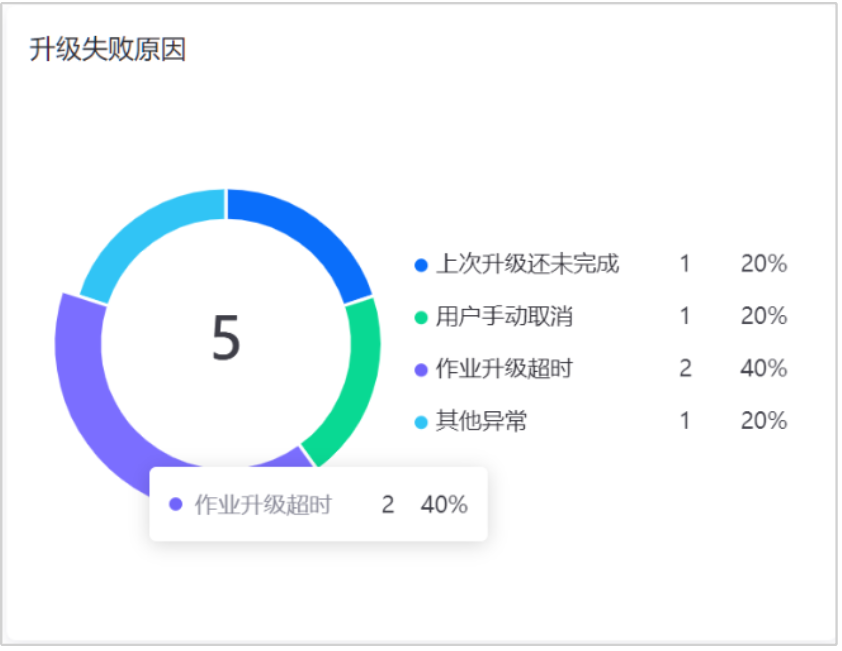
Task: Click the blue dot beside 上次升级还未完成
Action: pyautogui.click(x=421, y=265)
